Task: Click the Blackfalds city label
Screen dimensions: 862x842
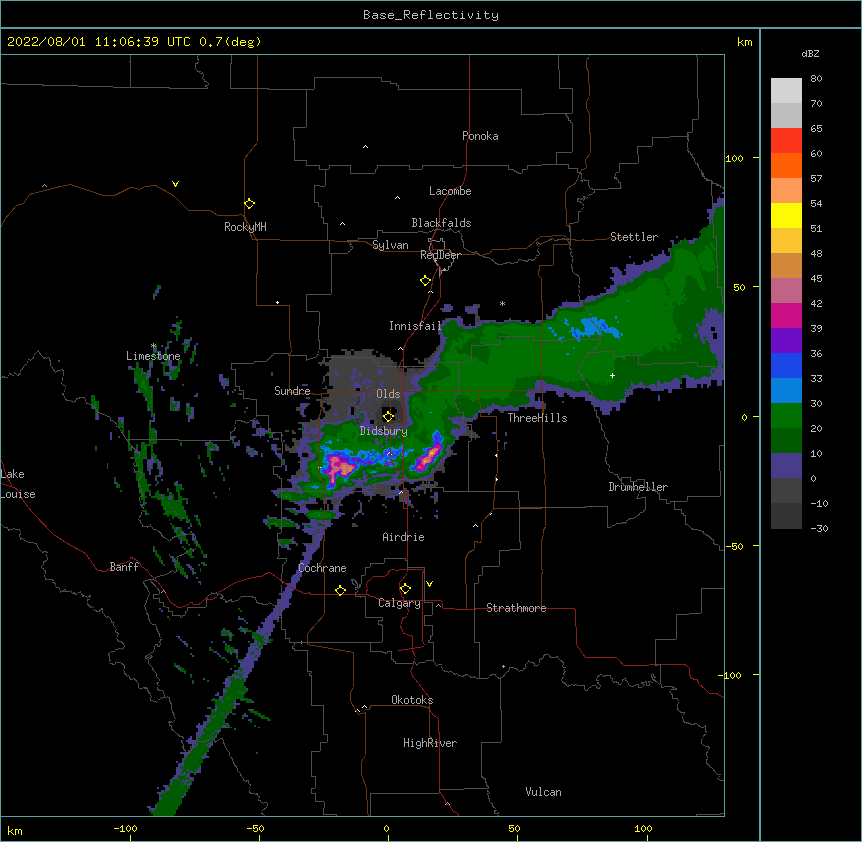Action: [x=441, y=223]
